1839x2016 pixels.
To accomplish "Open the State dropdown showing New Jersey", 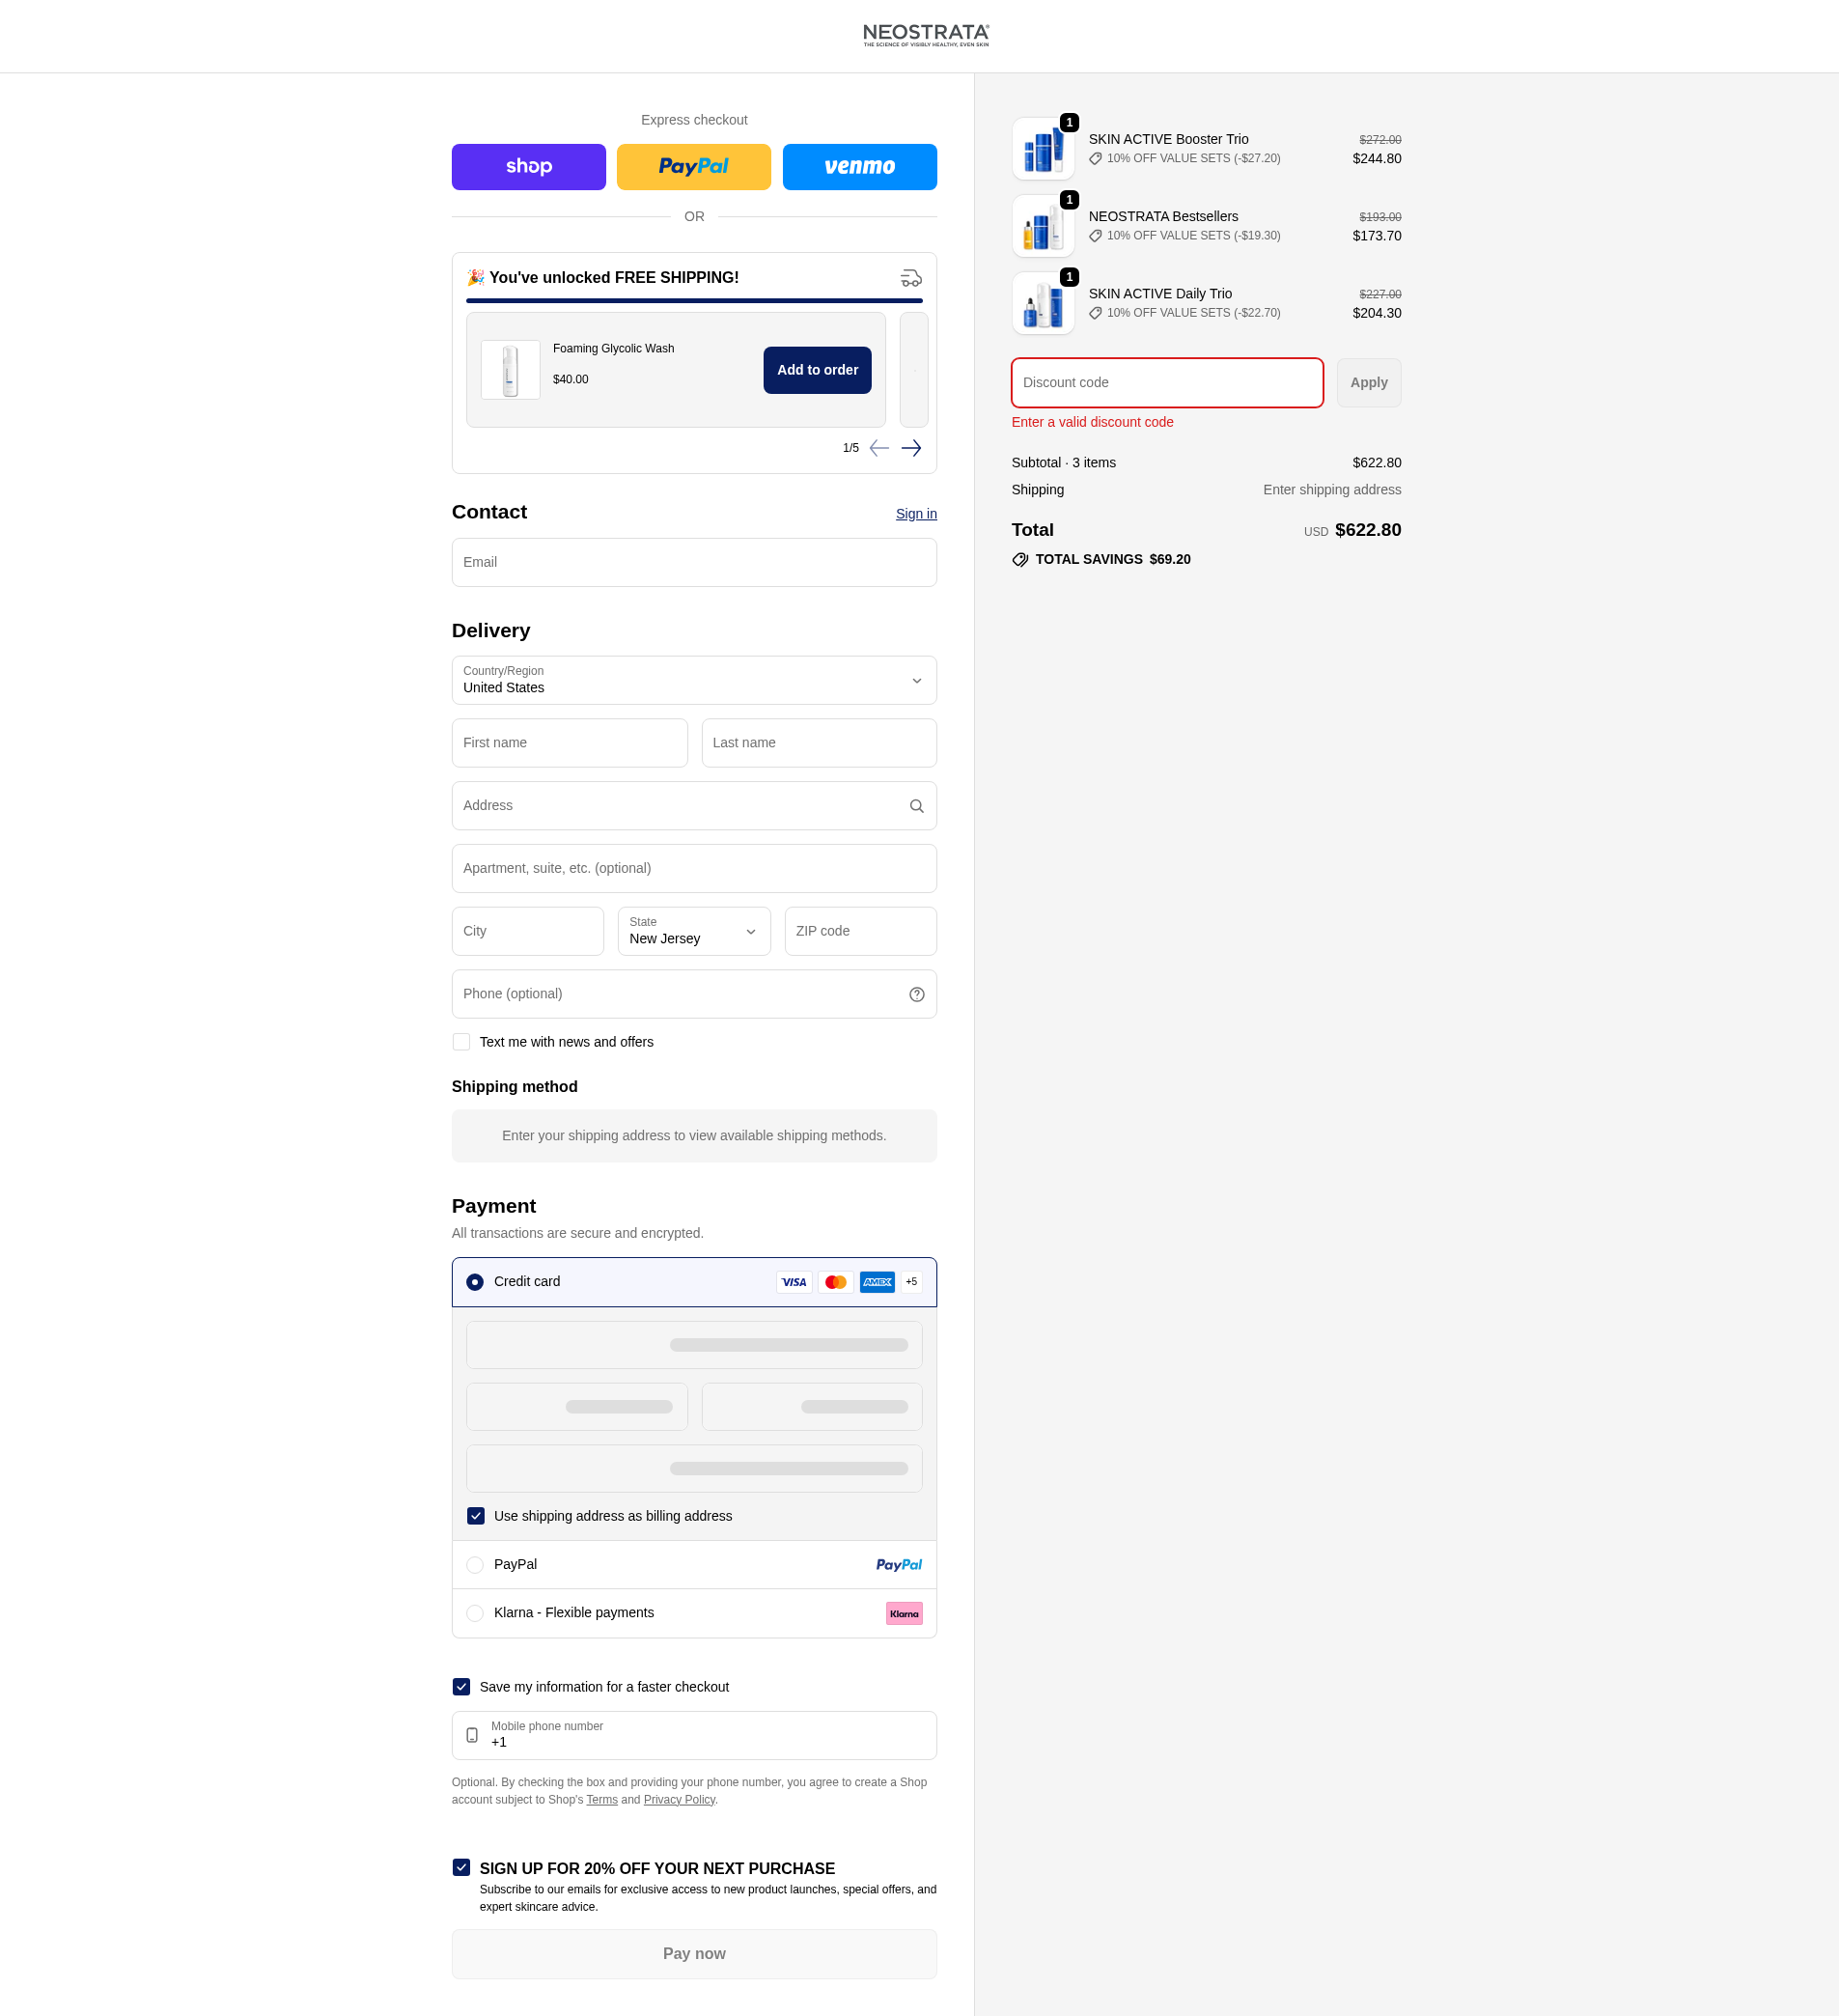I will [x=694, y=931].
